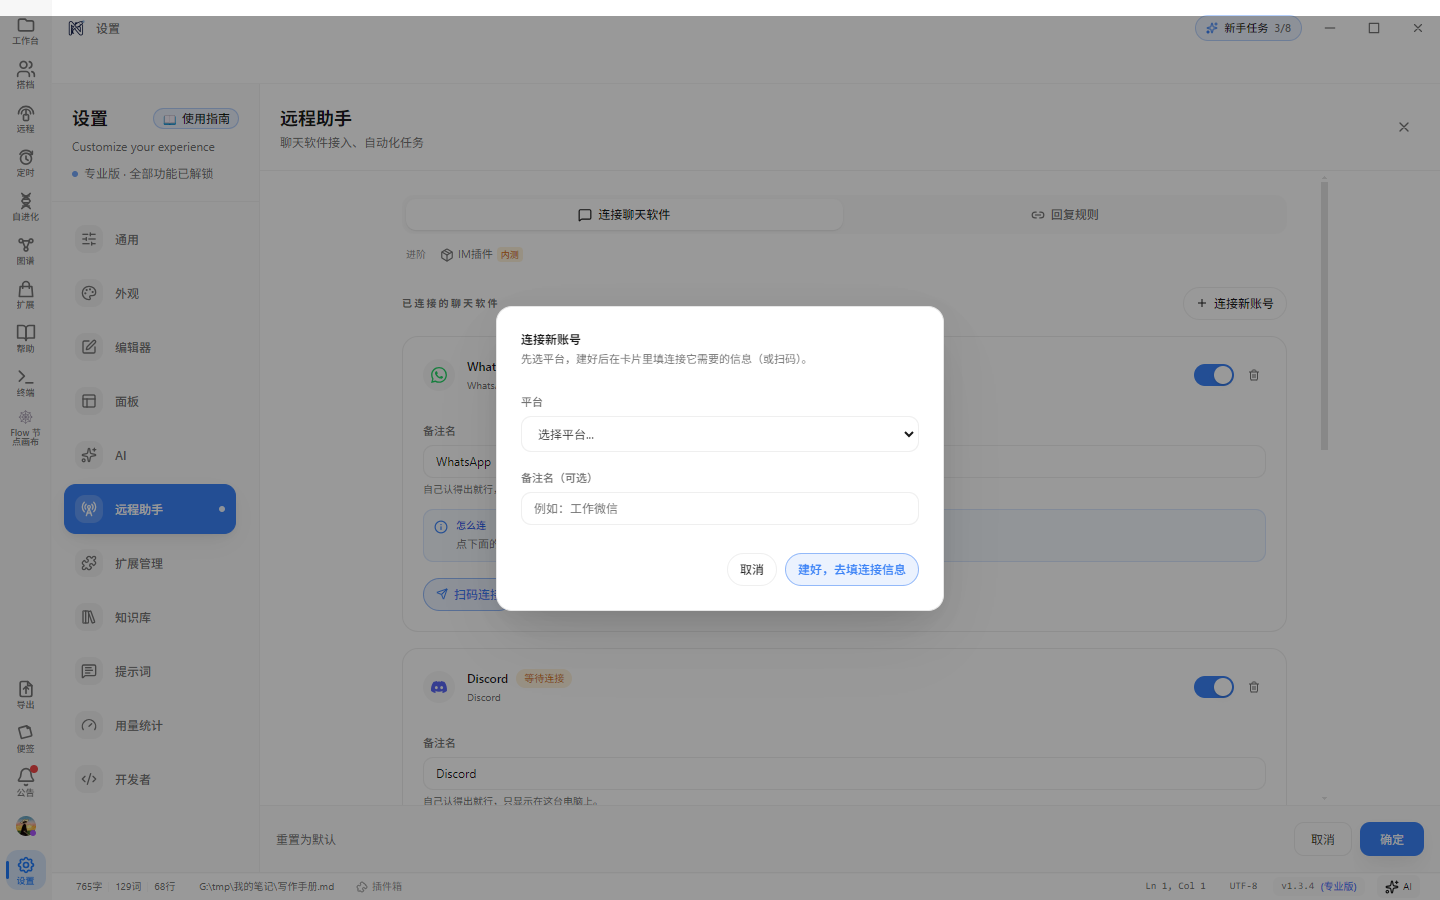Open the 终端 terminal icon
The height and width of the screenshot is (900, 1440).
[26, 383]
